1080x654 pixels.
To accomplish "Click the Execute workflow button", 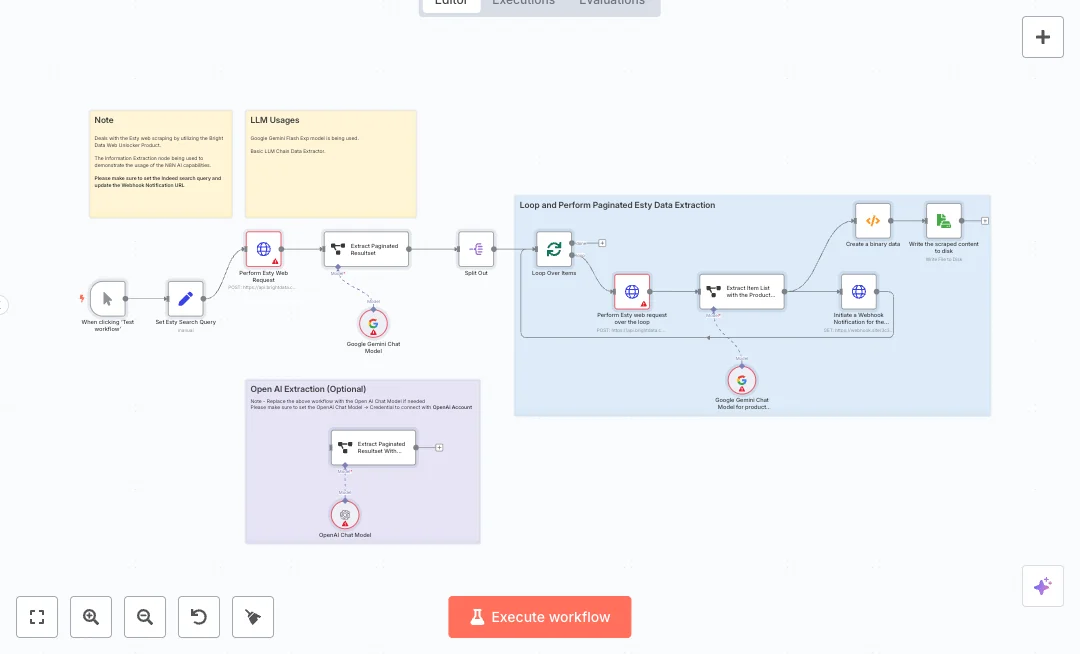I will click(540, 617).
